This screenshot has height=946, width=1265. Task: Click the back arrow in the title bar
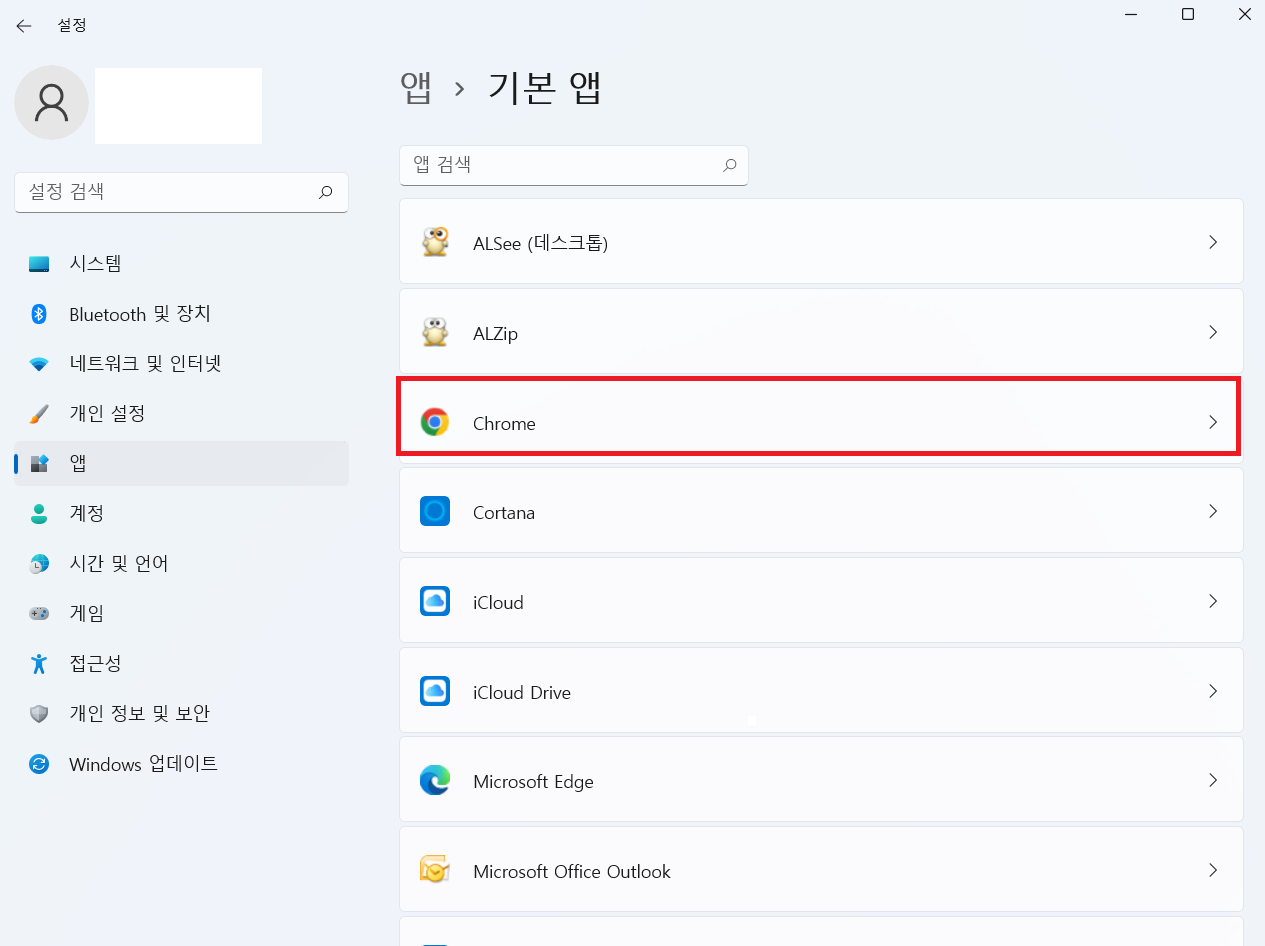click(x=24, y=25)
